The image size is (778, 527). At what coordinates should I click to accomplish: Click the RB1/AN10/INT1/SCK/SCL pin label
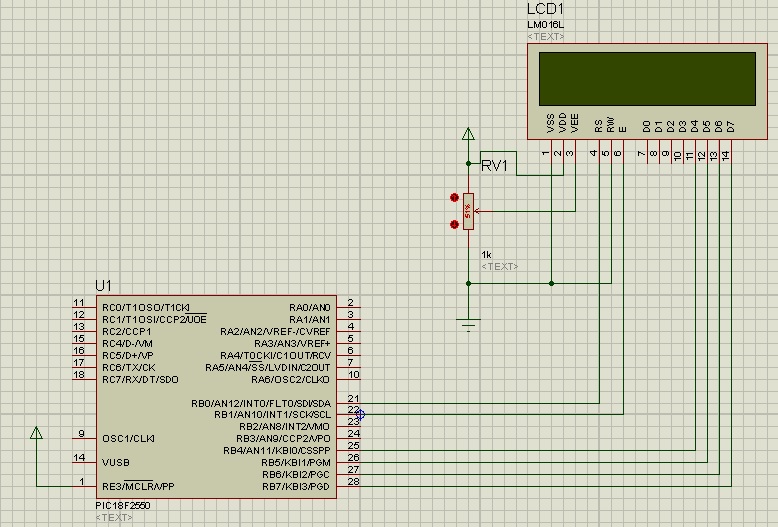coord(272,414)
